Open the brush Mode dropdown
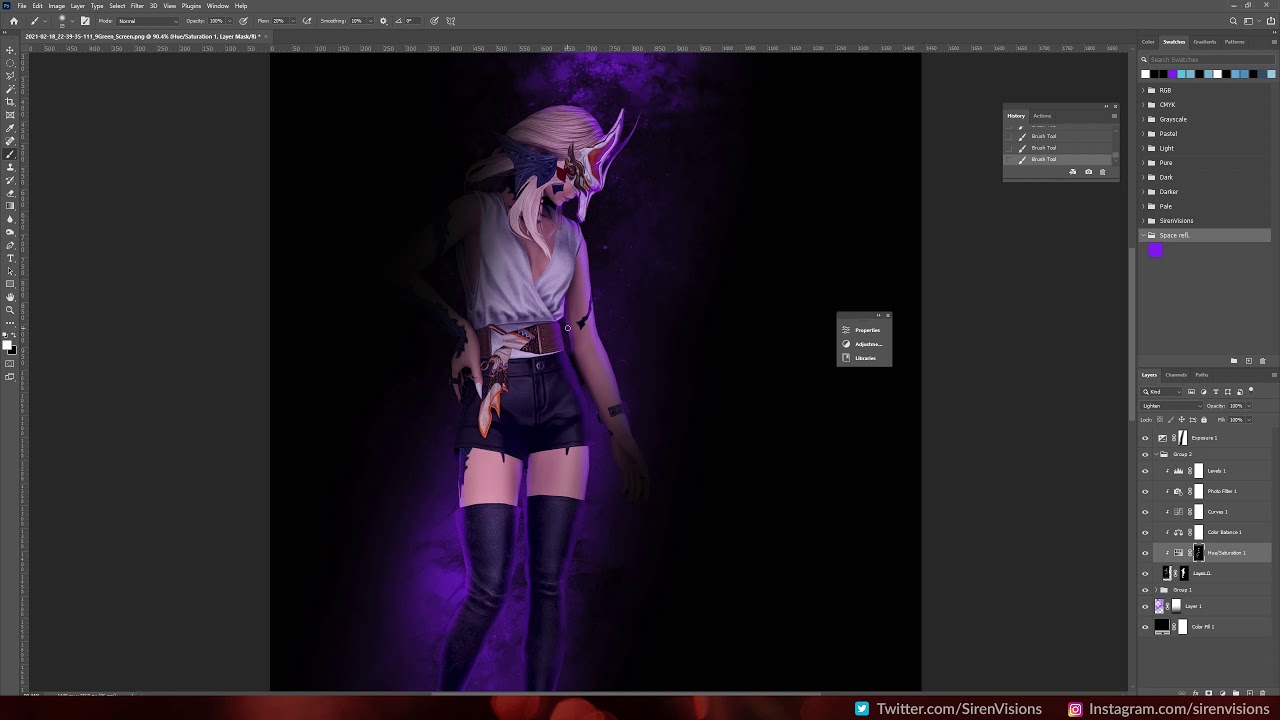Image resolution: width=1280 pixels, height=720 pixels. point(148,21)
